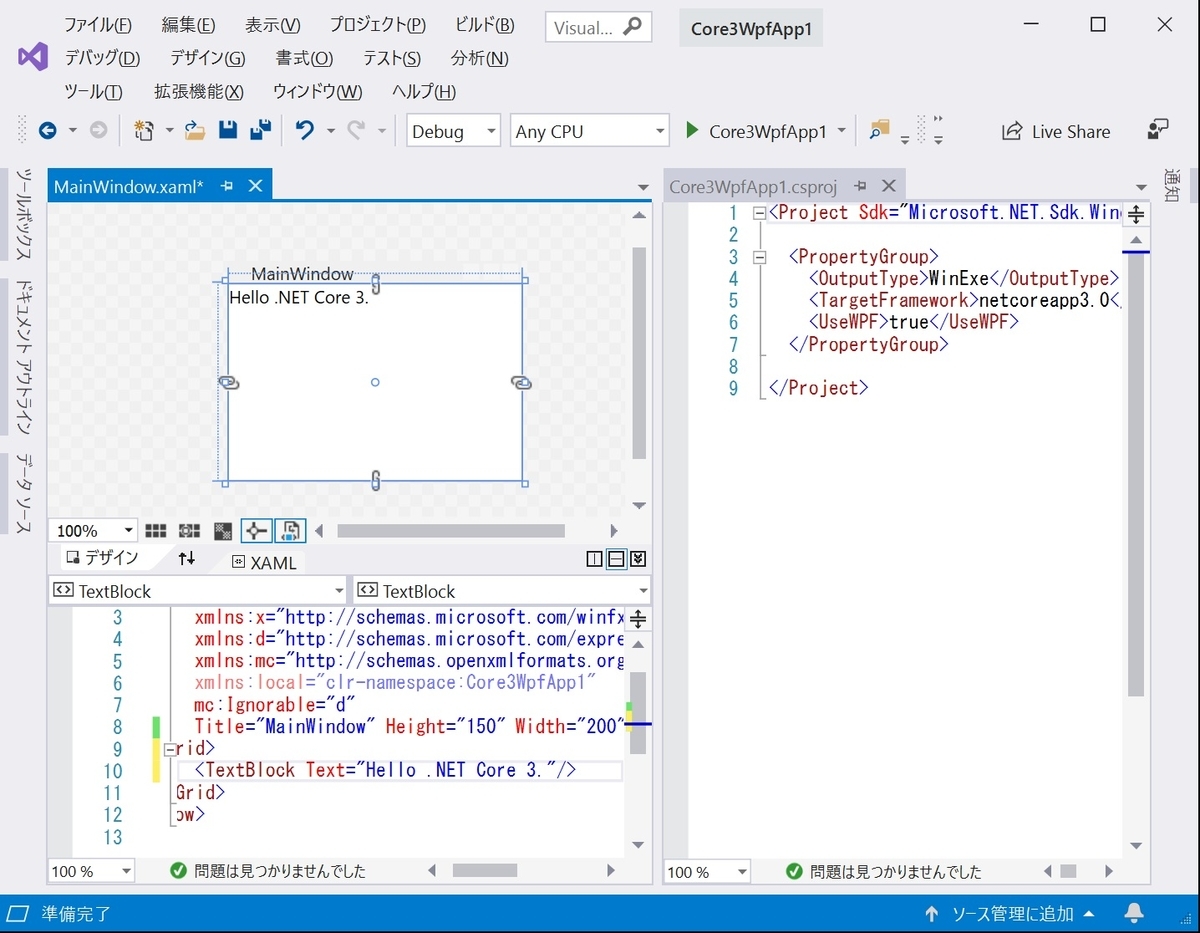Open the プロジェクト(P) menu
Viewport: 1200px width, 933px height.
click(x=377, y=25)
